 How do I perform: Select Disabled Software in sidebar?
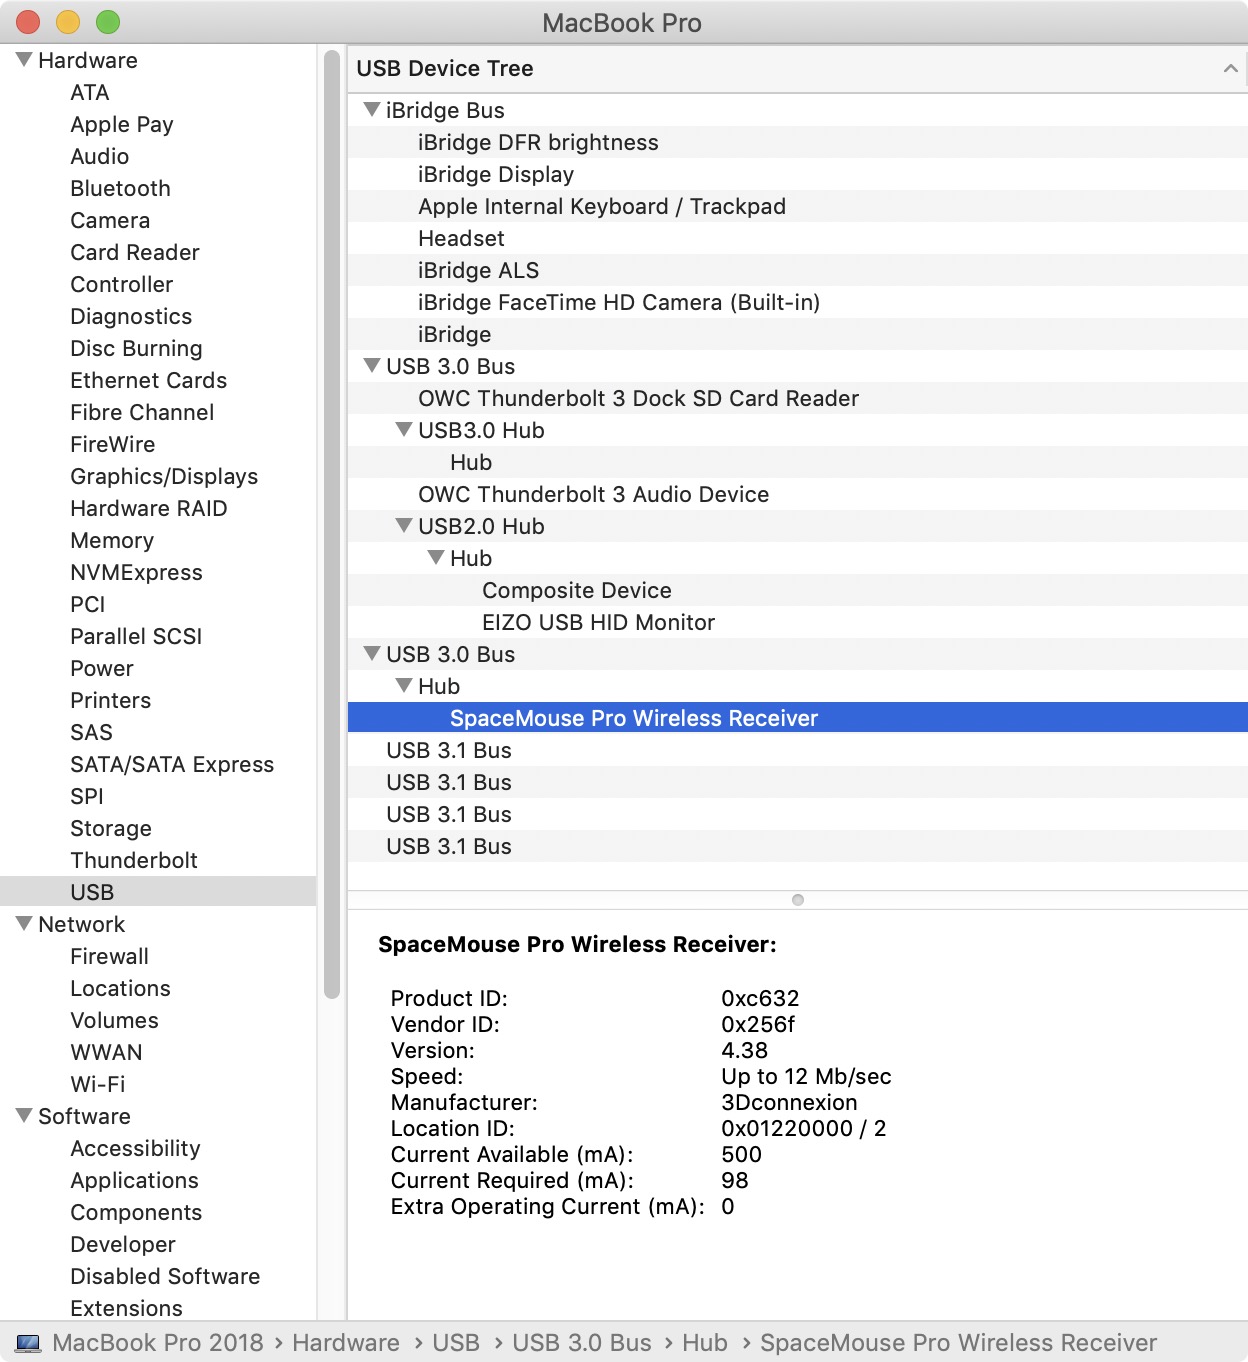(x=165, y=1276)
